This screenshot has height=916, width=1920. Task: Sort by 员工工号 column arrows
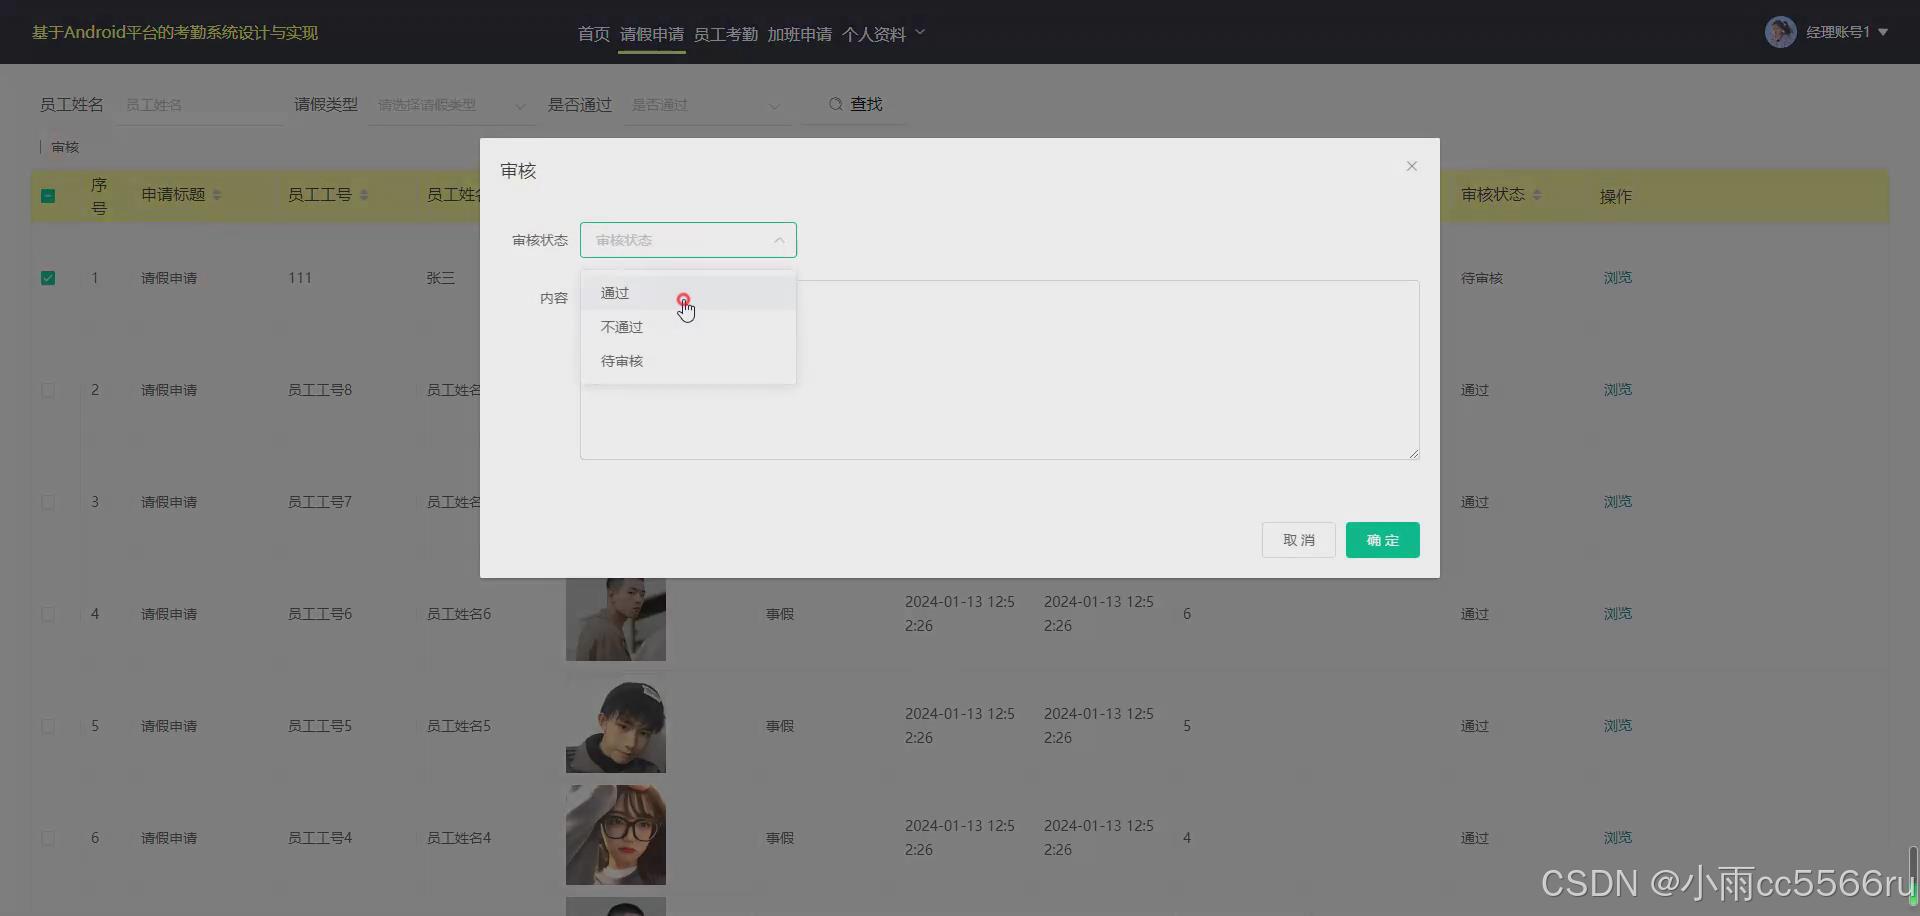click(364, 195)
